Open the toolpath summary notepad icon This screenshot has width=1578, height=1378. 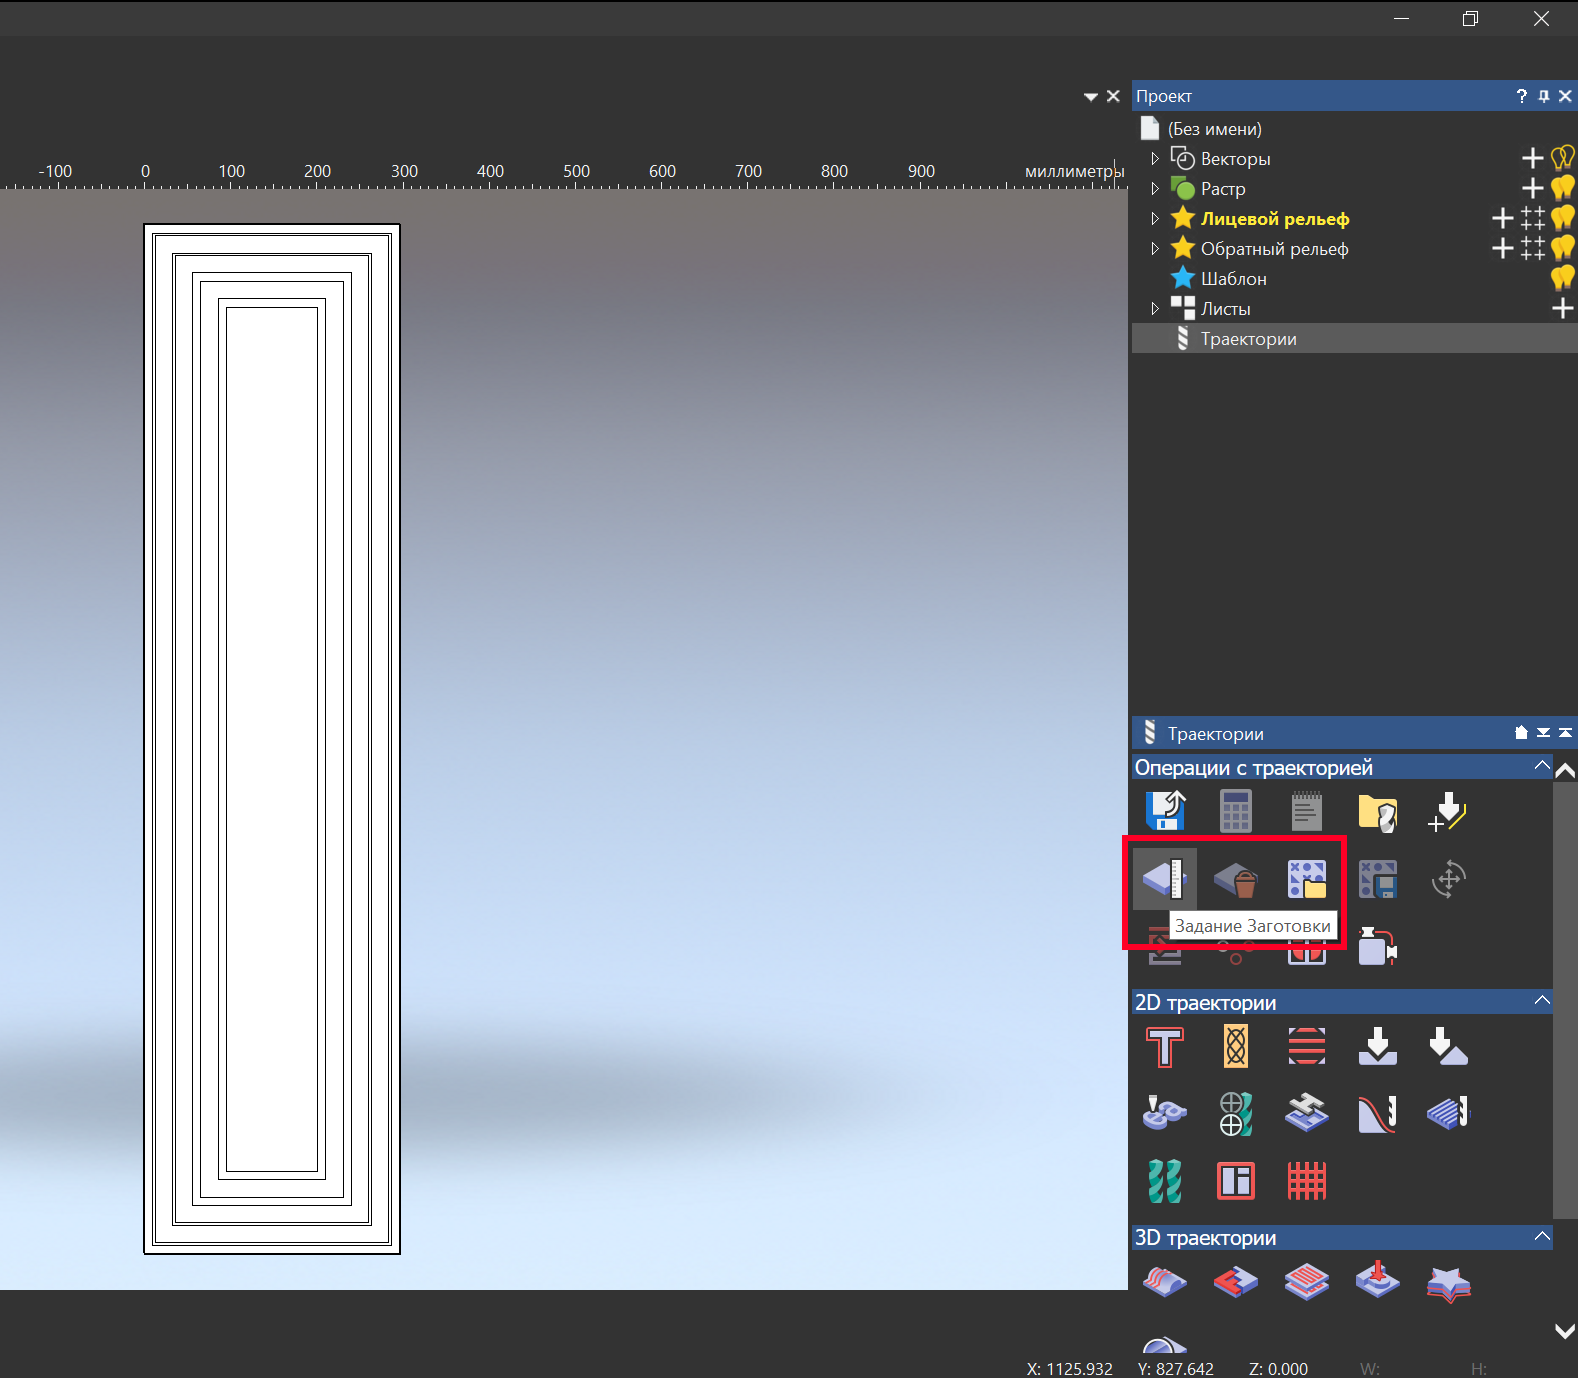click(x=1306, y=811)
